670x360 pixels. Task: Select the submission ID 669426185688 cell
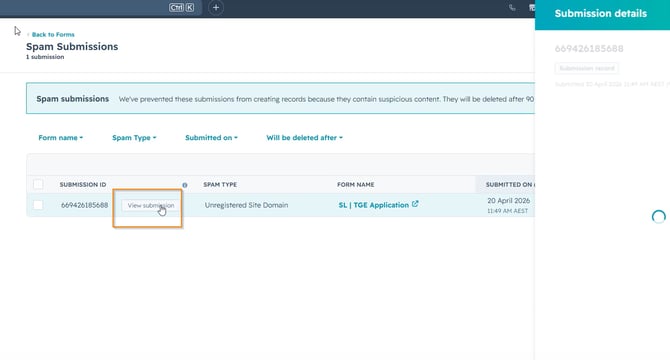[x=84, y=205]
